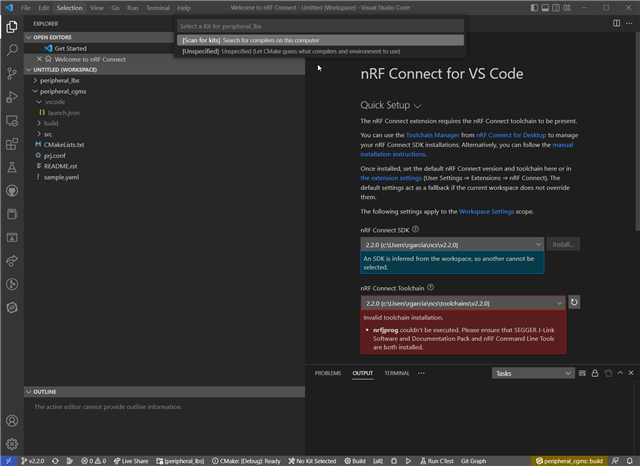Open the Workspace Settings link
Screen dimensions: 640x466
click(x=486, y=211)
